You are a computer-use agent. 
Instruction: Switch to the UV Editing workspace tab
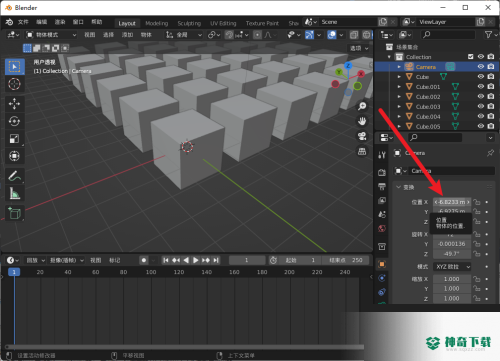pos(223,23)
